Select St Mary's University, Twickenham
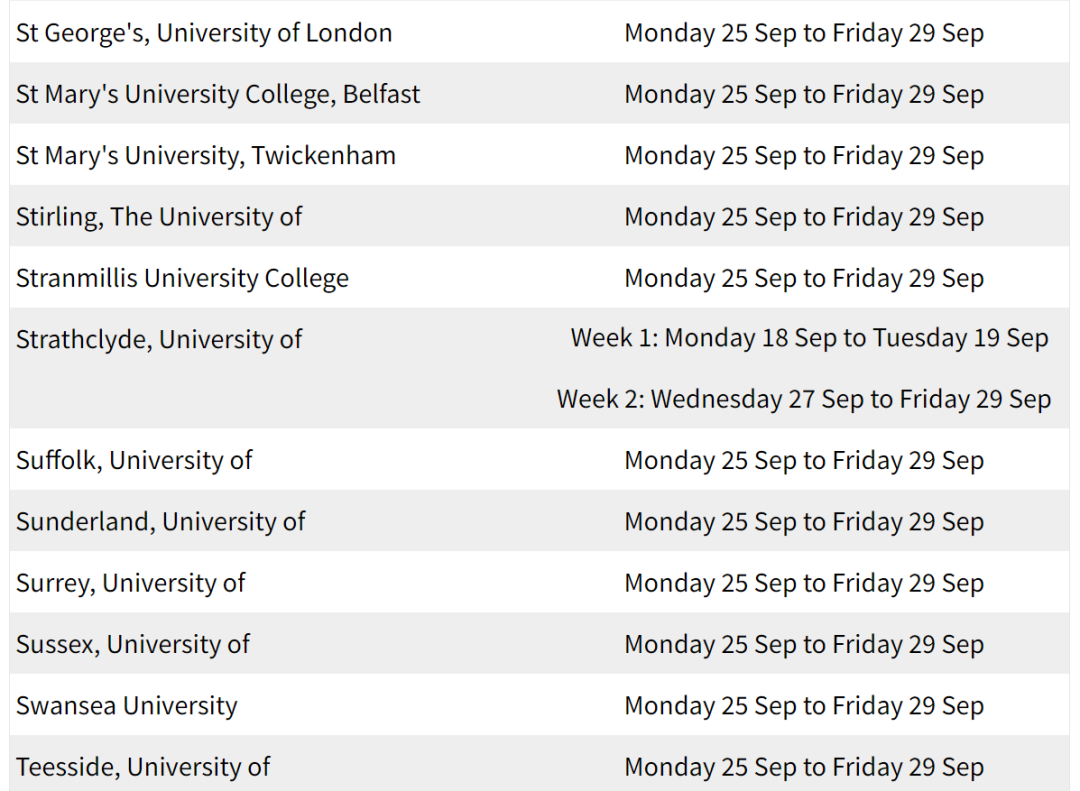Screen dimensions: 1080x791 click(206, 156)
